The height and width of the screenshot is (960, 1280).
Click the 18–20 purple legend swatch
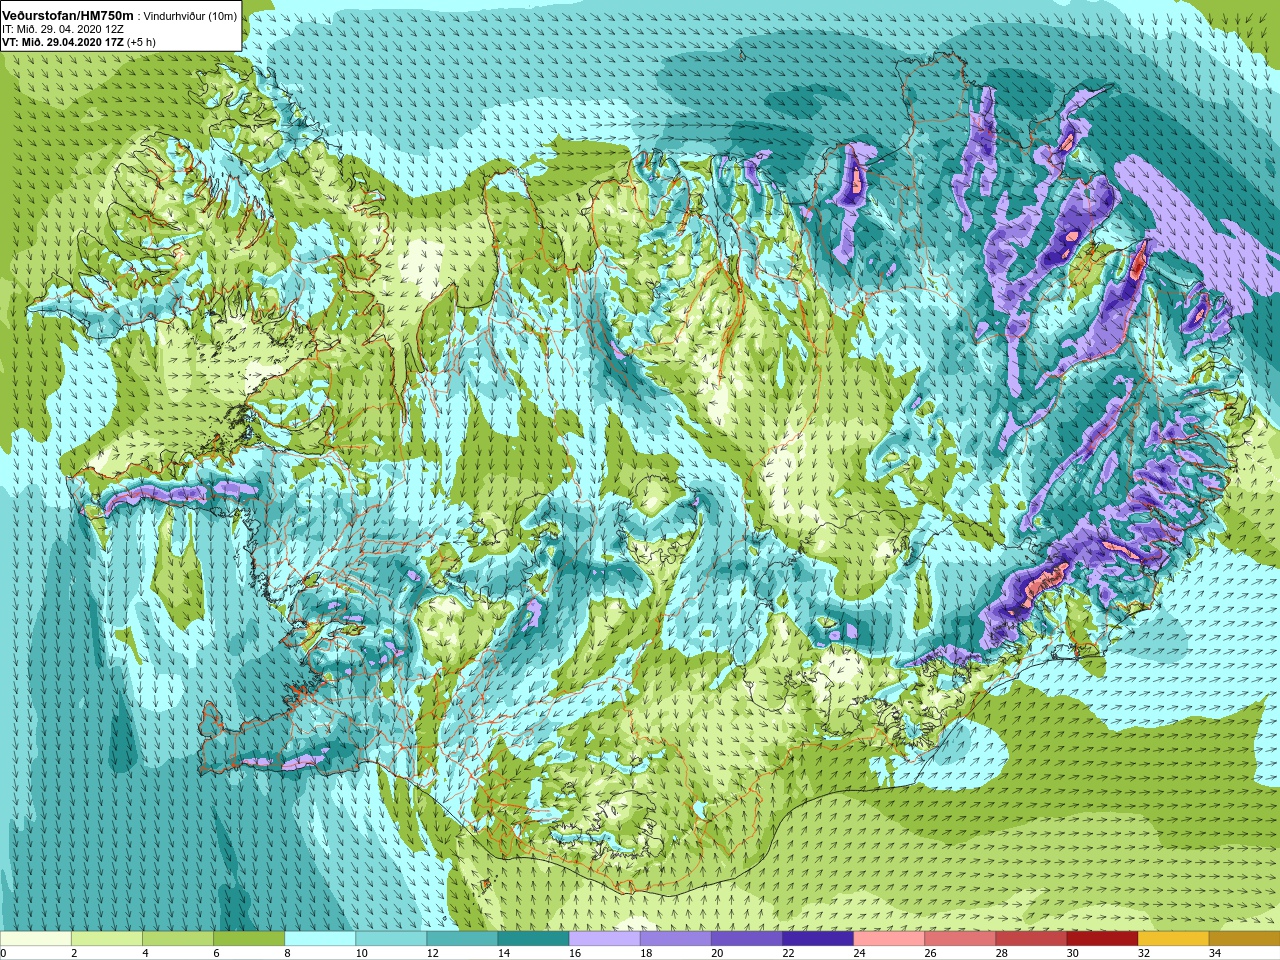[675, 939]
